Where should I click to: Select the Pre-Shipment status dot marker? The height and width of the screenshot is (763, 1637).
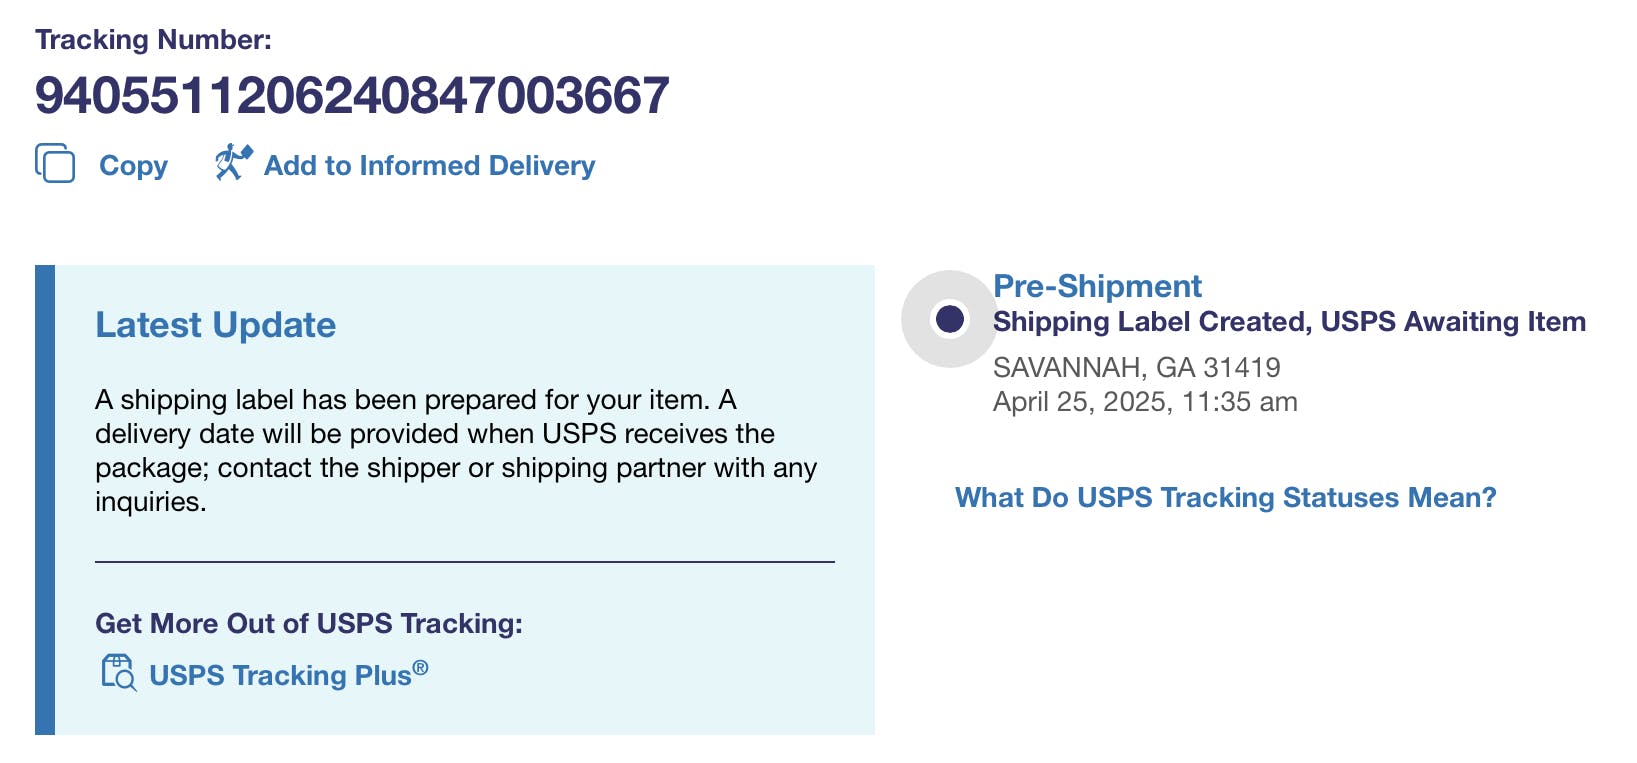coord(949,319)
